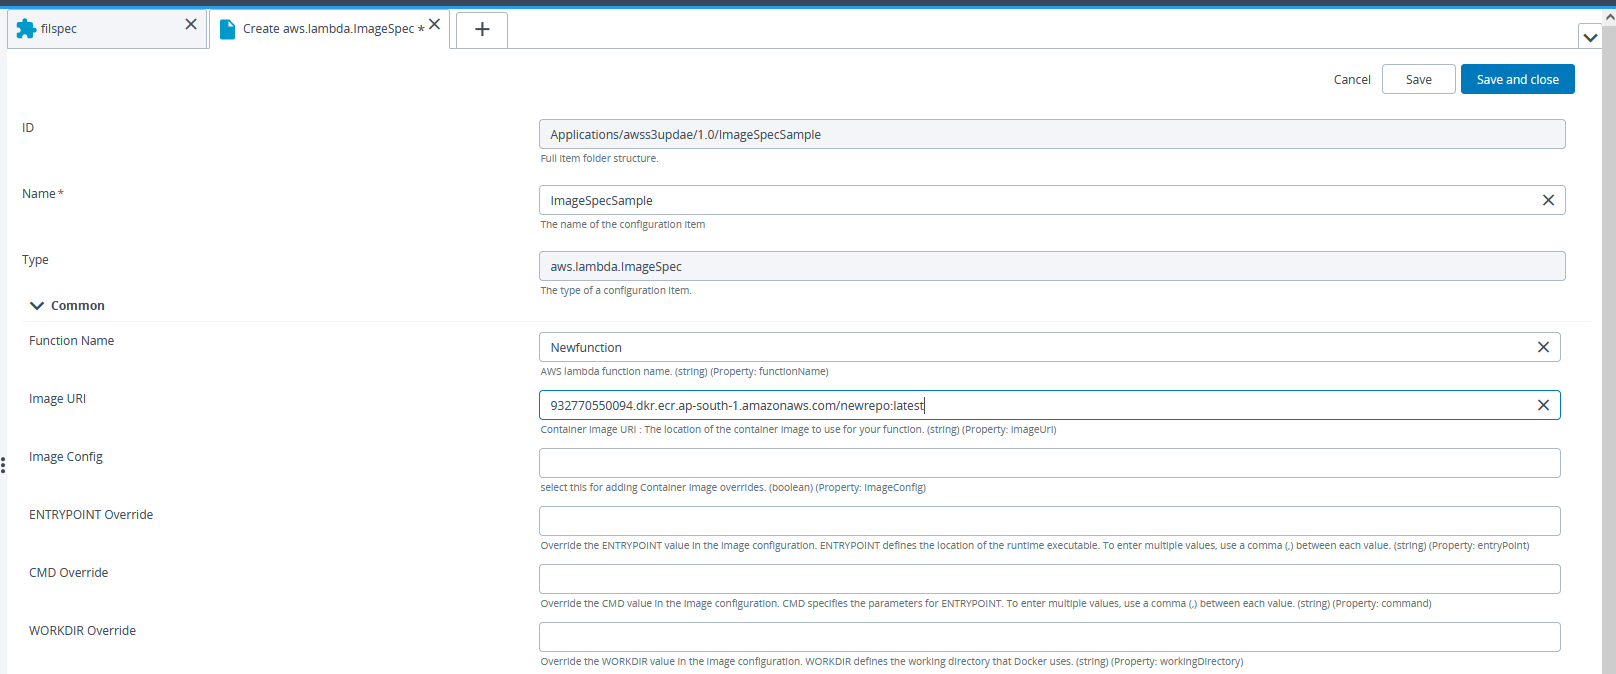Screen dimensions: 1616x674
Task: Close the filspec tab
Action: (x=191, y=24)
